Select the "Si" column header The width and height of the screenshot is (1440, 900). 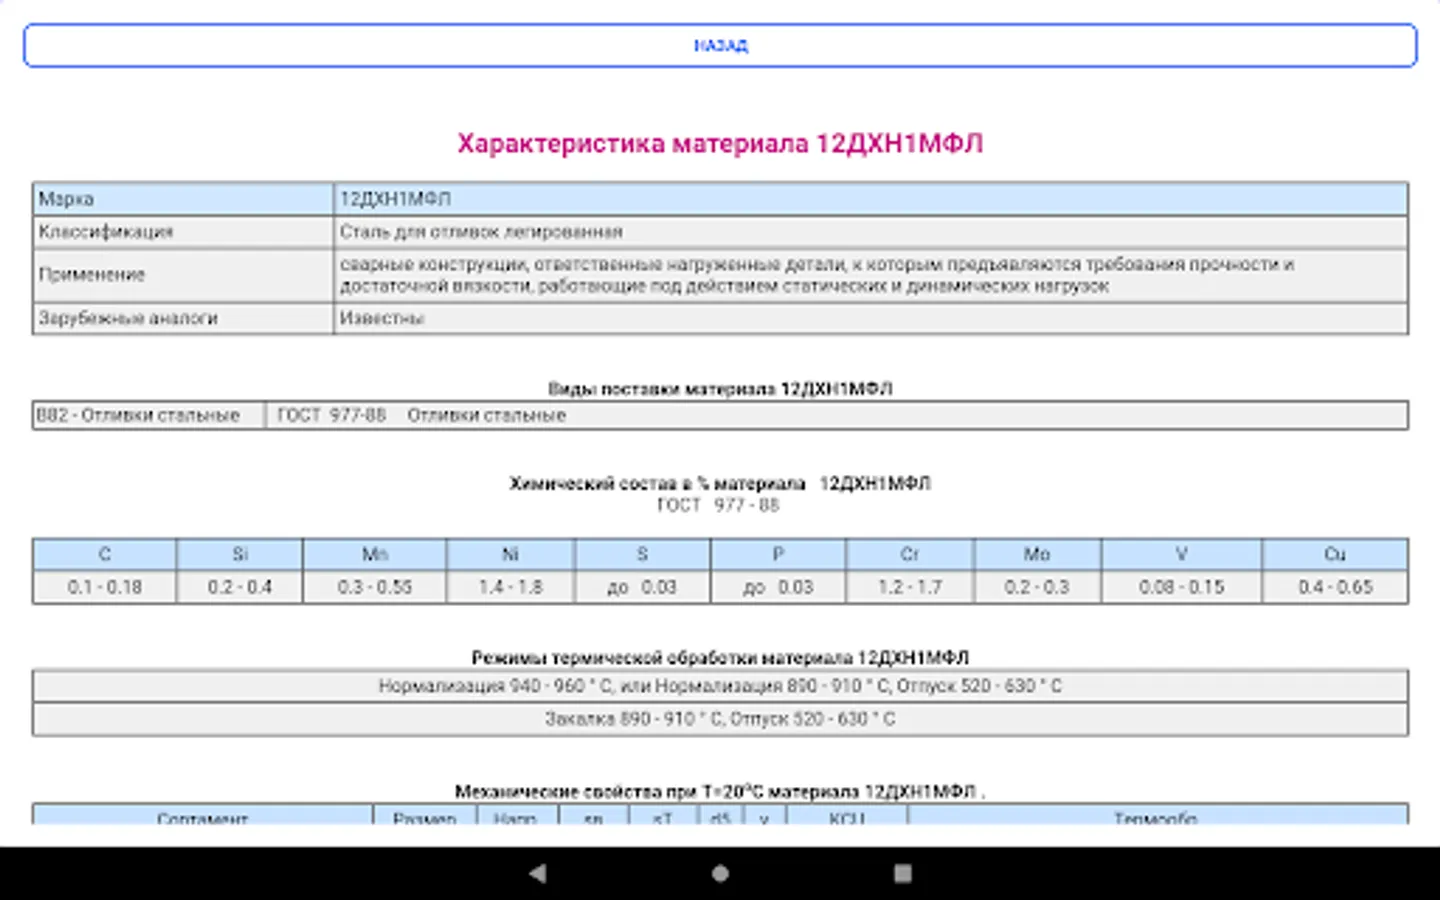pyautogui.click(x=240, y=554)
